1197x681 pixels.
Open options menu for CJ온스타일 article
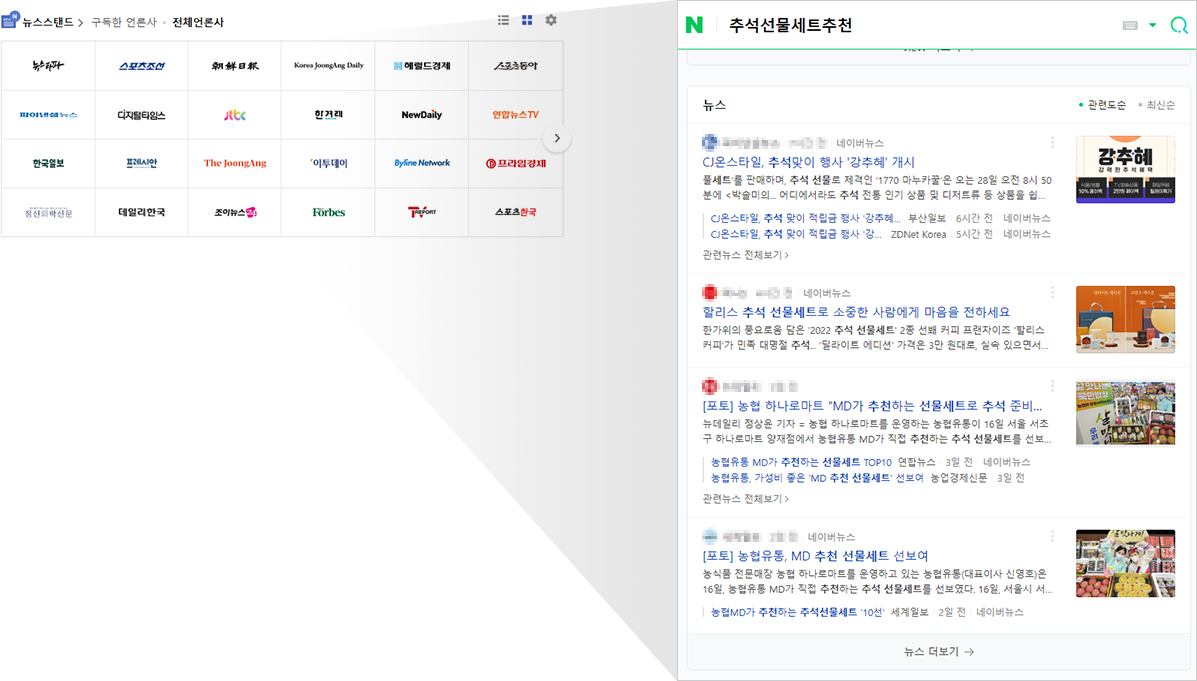click(x=1052, y=142)
